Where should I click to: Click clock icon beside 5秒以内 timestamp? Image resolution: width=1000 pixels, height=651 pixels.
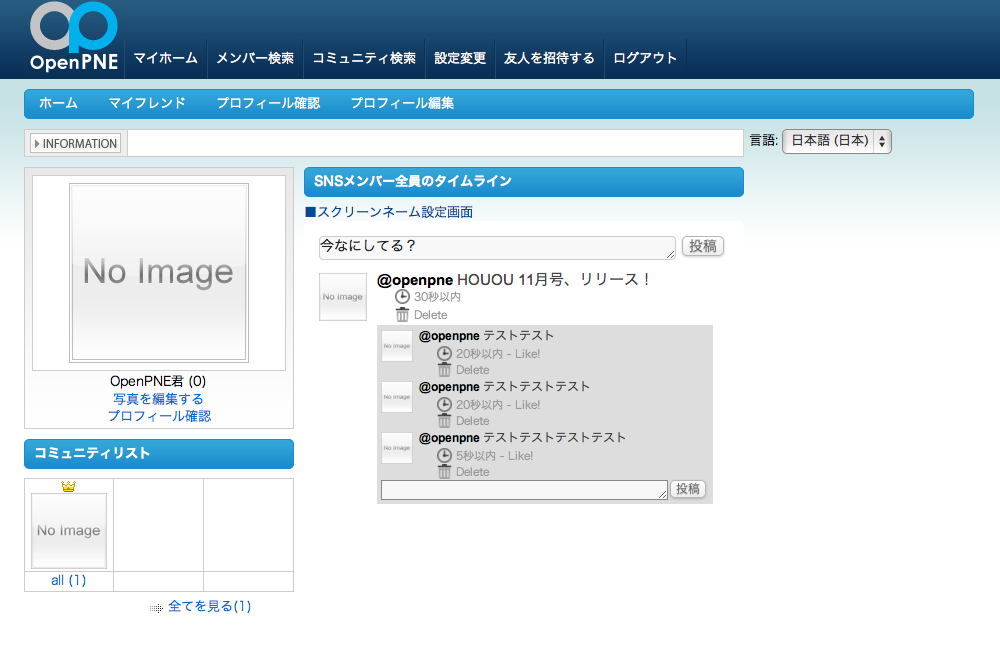click(444, 456)
